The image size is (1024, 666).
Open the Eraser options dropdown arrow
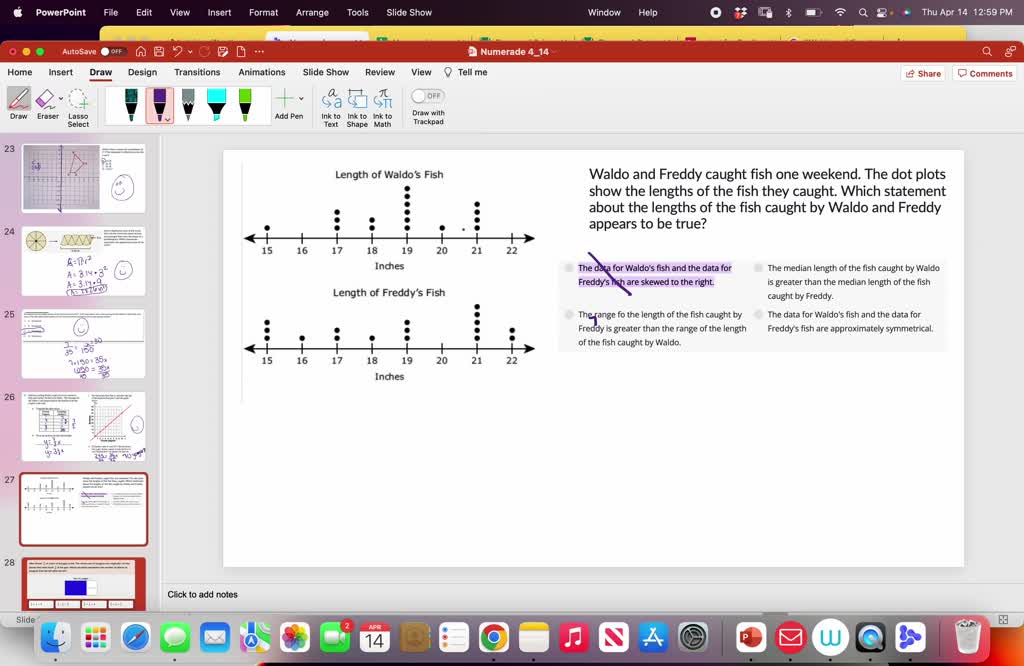click(x=61, y=99)
